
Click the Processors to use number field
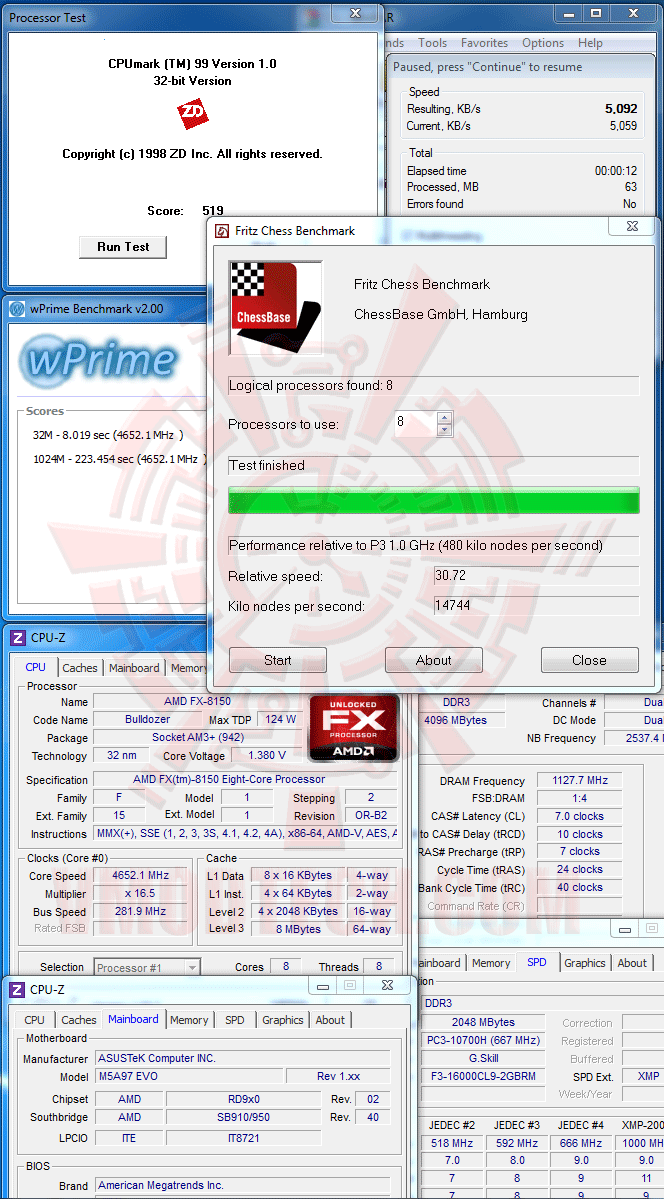pyautogui.click(x=415, y=423)
